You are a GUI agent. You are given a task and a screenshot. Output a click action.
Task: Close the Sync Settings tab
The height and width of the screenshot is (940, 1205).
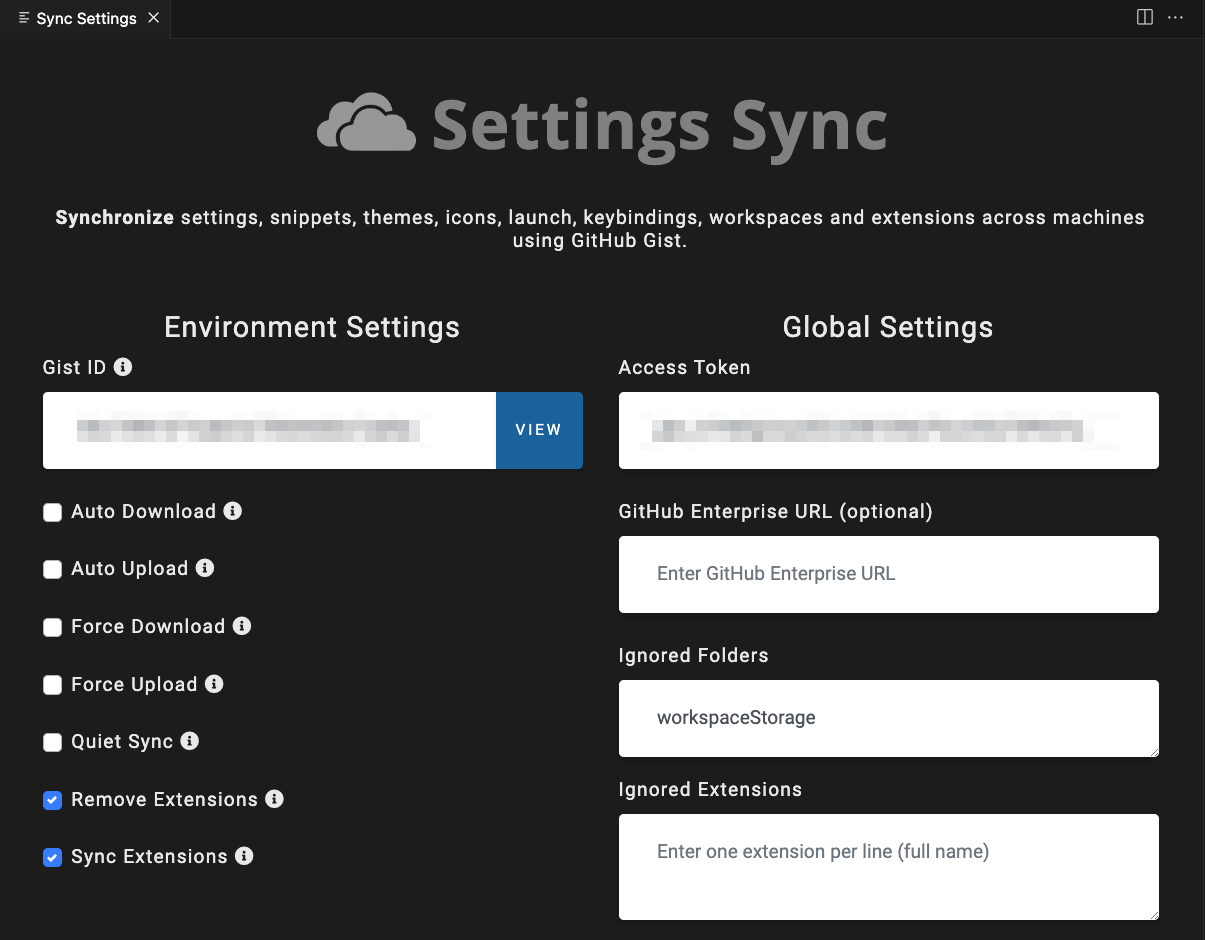153,18
